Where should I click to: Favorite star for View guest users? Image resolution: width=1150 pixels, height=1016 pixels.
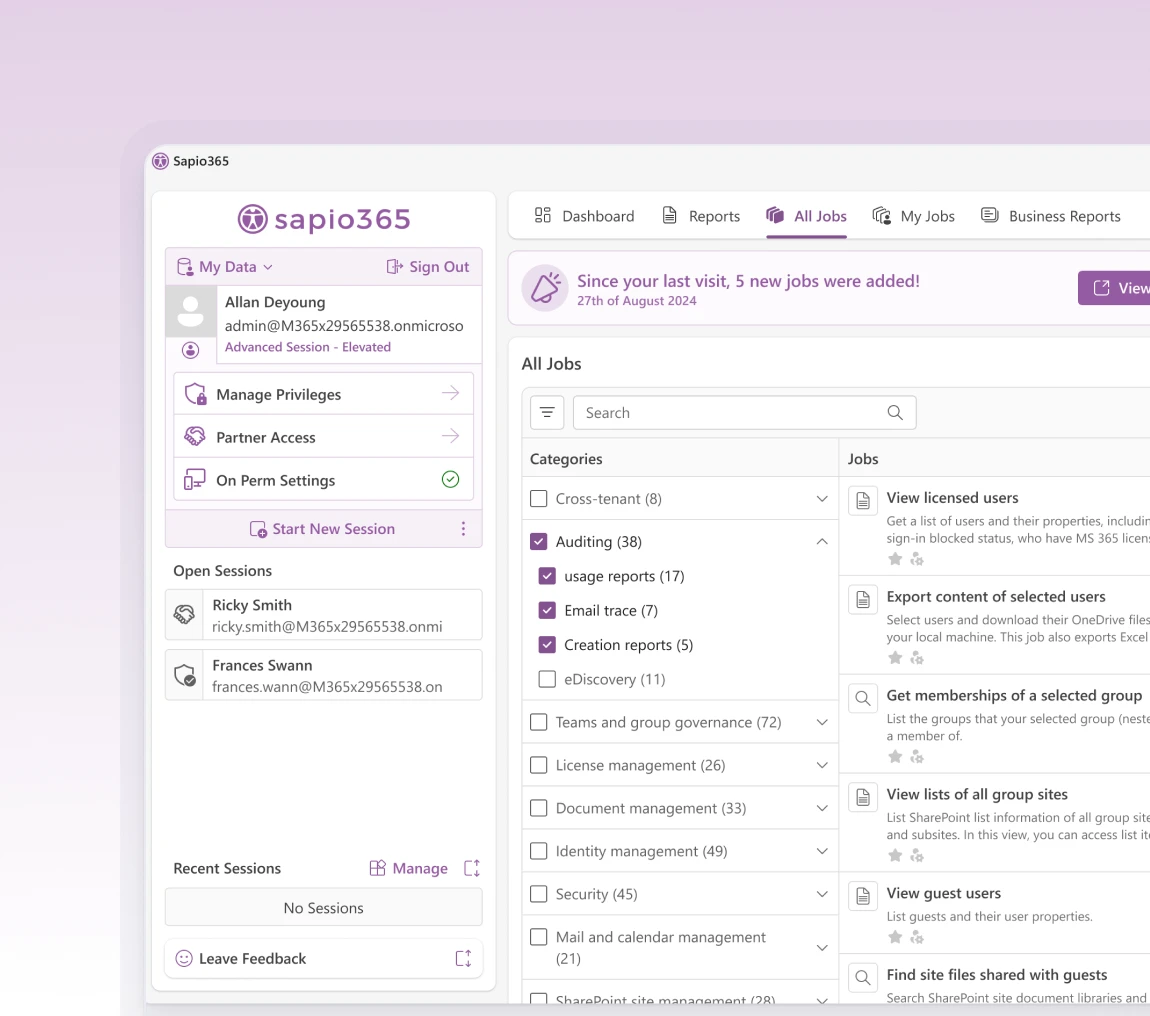tap(895, 937)
